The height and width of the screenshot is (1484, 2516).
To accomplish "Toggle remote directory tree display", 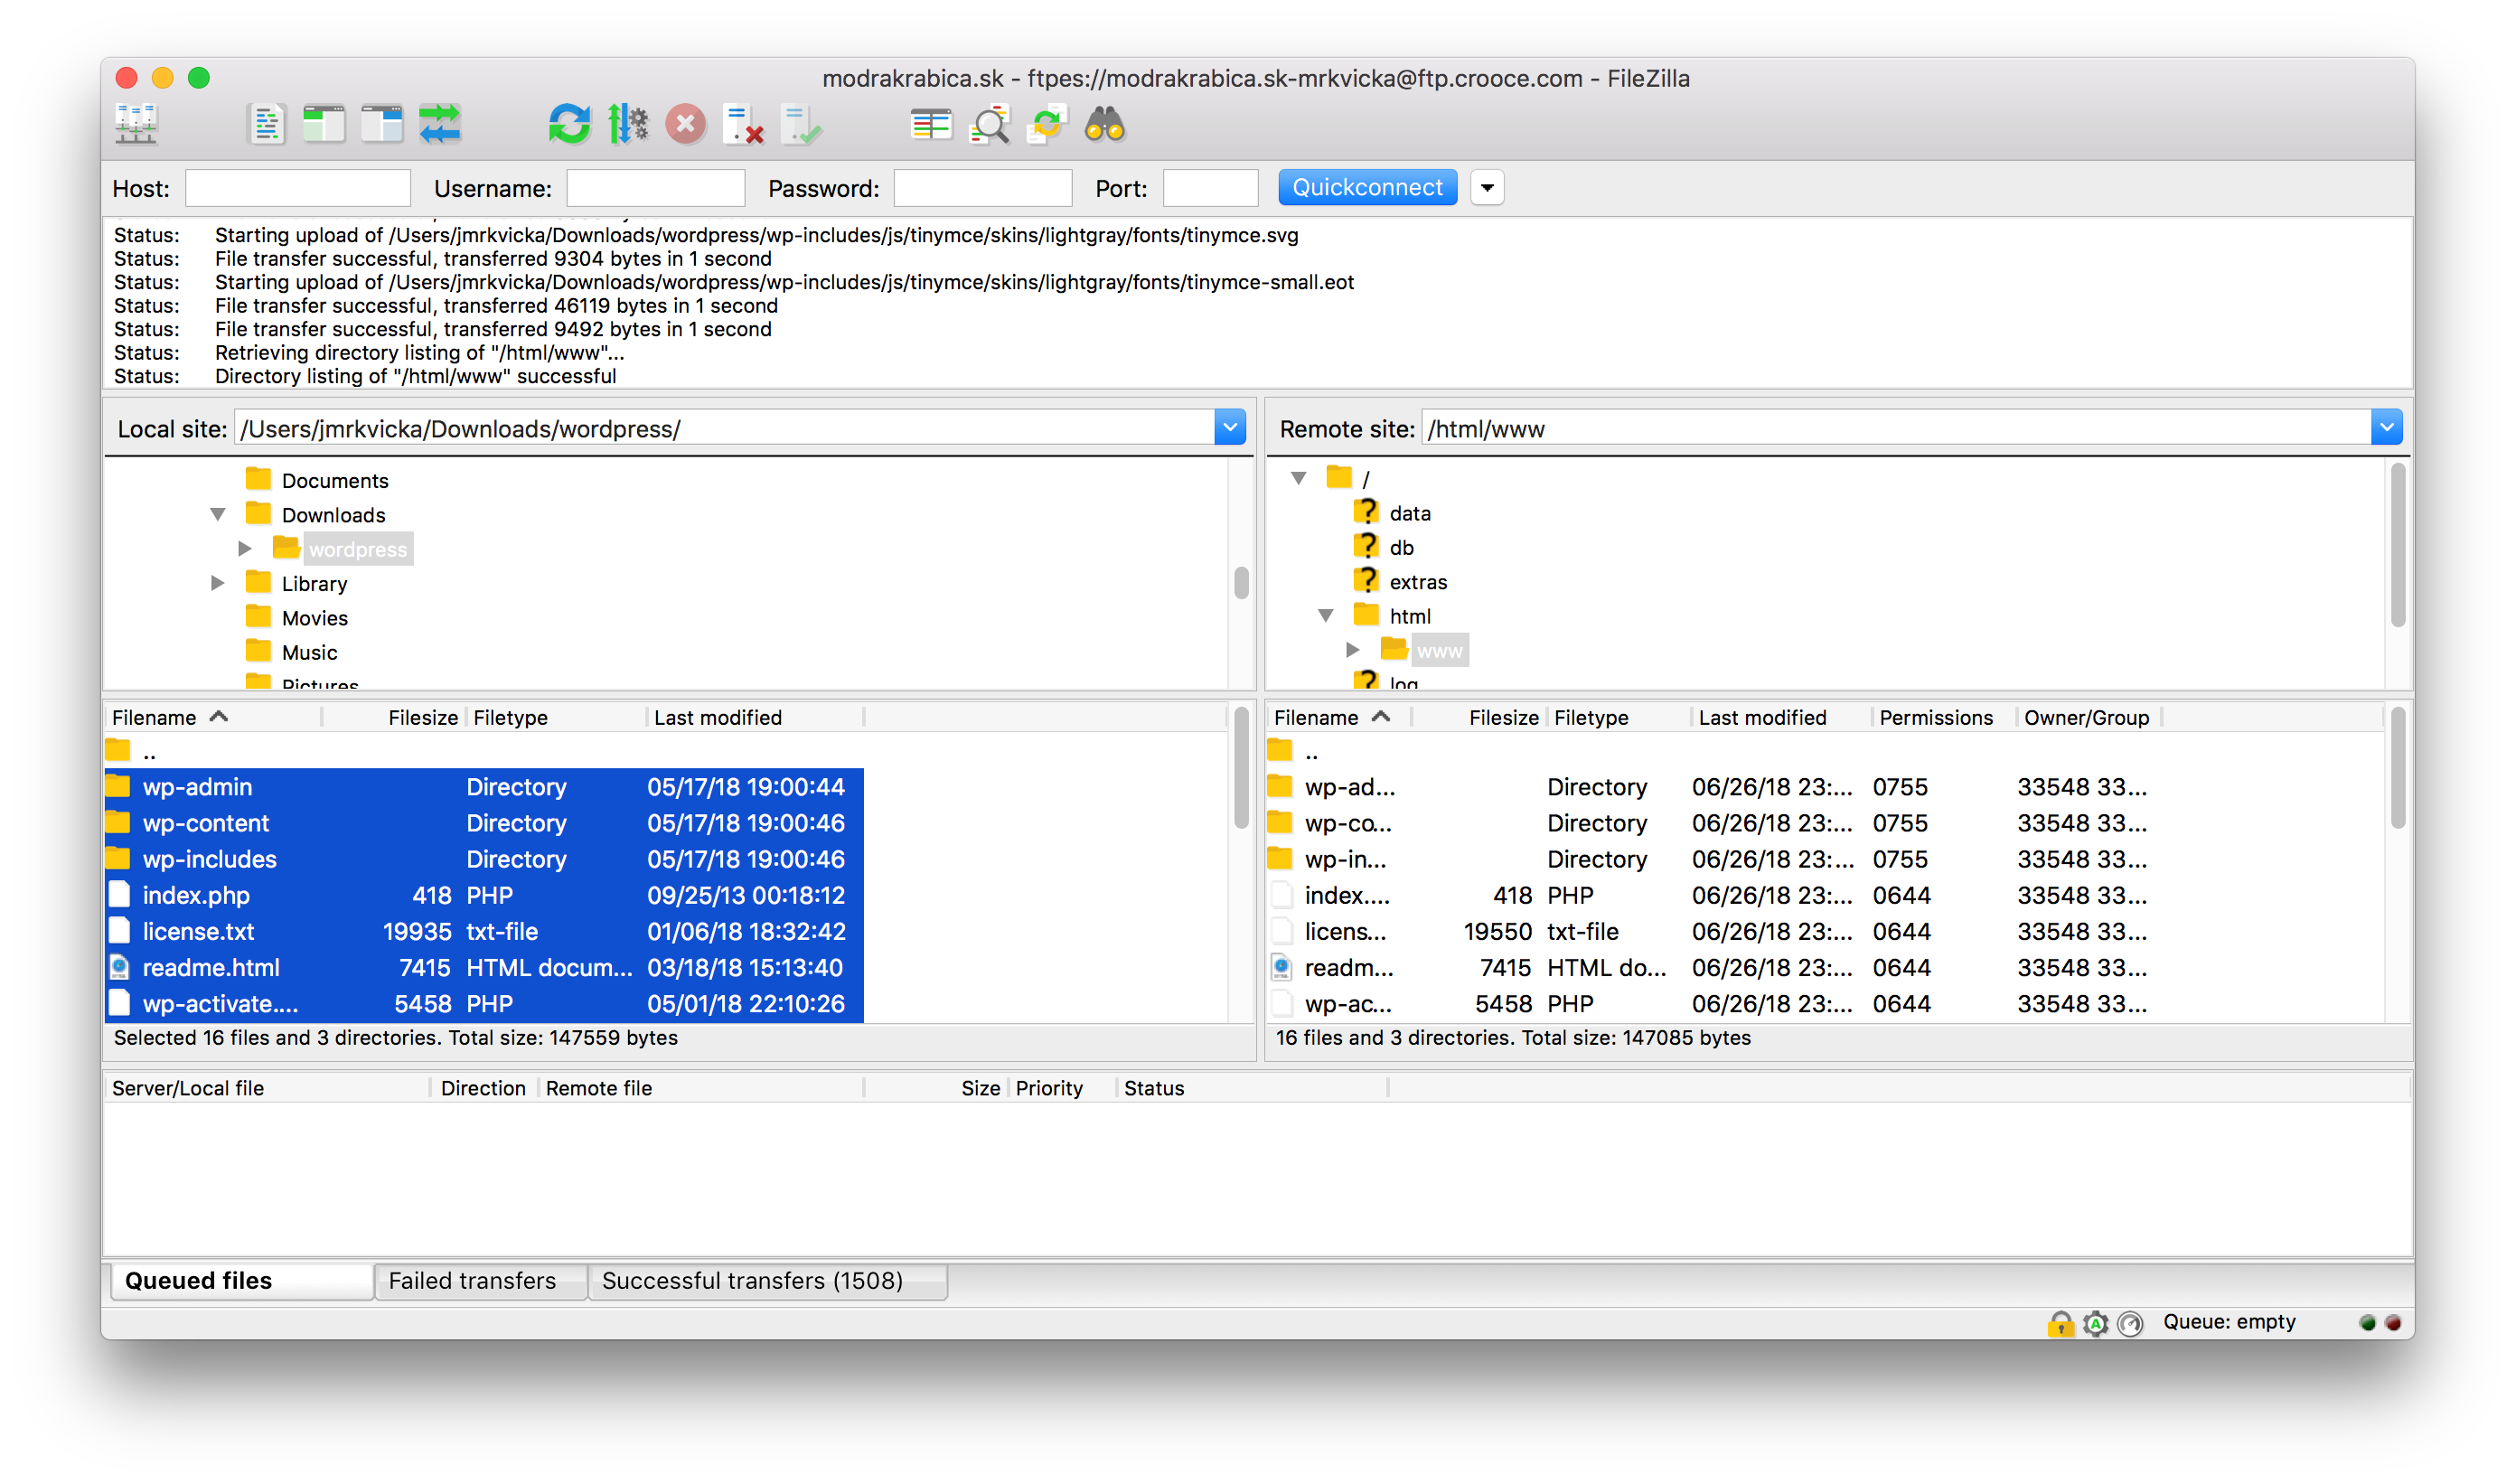I will (x=382, y=125).
